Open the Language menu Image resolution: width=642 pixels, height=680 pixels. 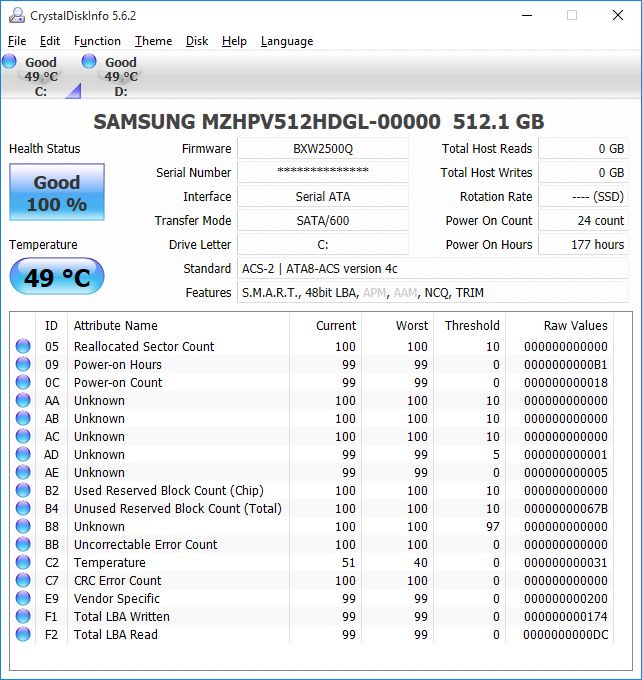pyautogui.click(x=287, y=41)
